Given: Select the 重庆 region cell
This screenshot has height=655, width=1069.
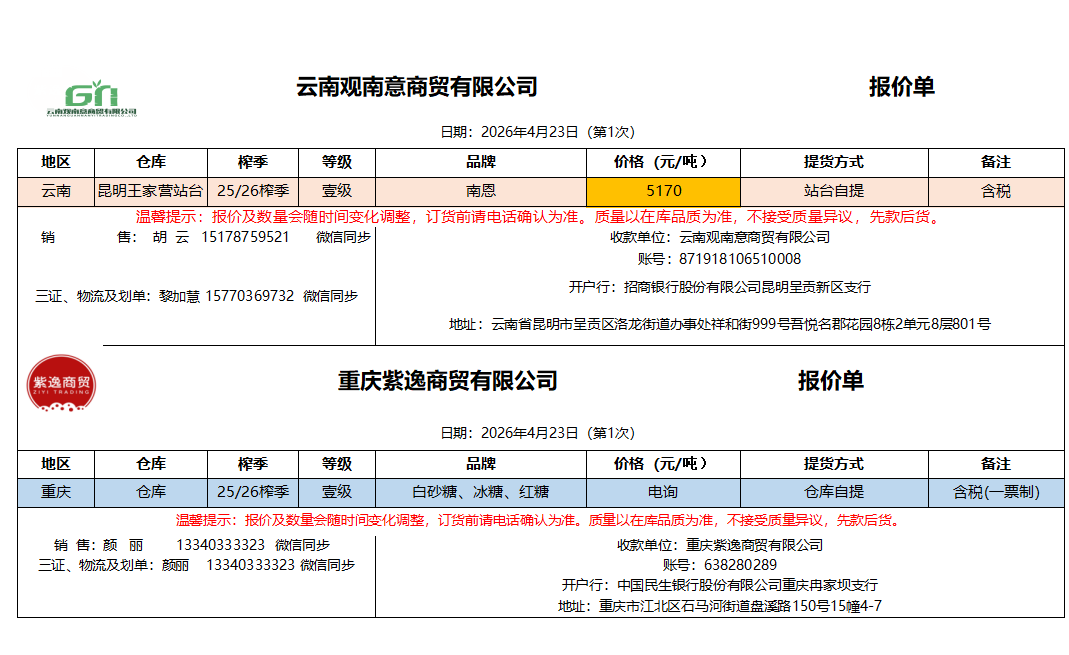Looking at the screenshot, I should 56,492.
